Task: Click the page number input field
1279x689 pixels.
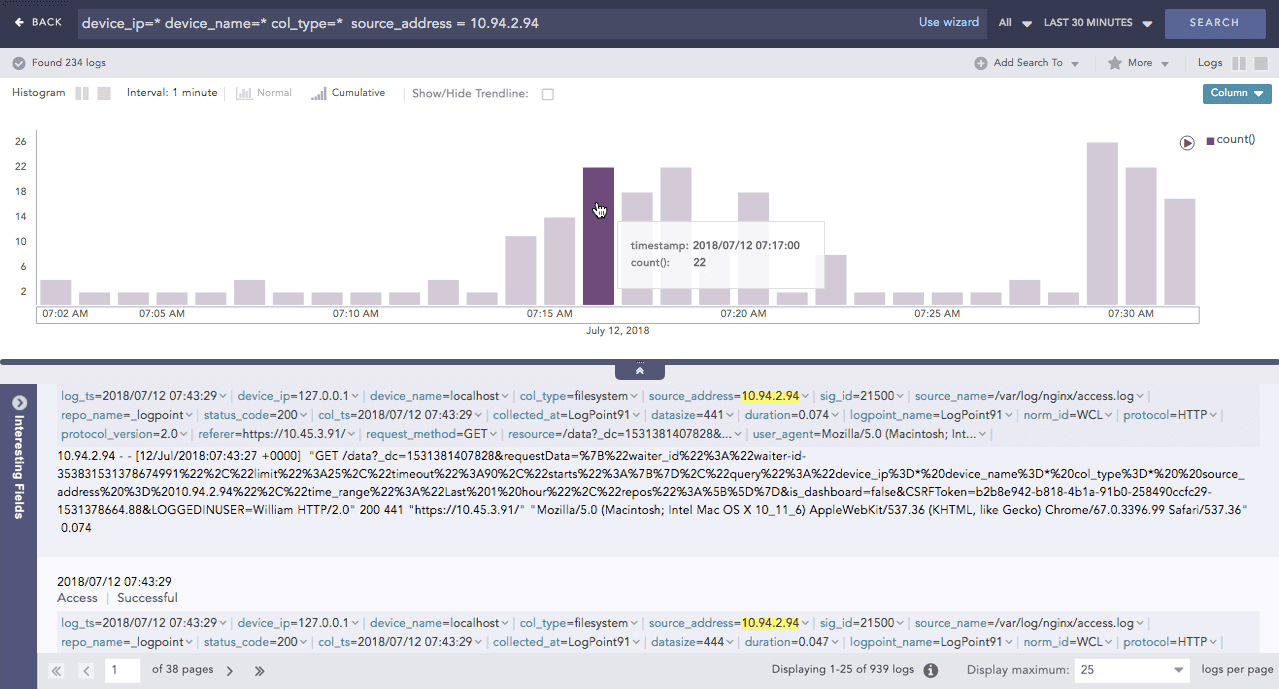Action: [x=122, y=670]
